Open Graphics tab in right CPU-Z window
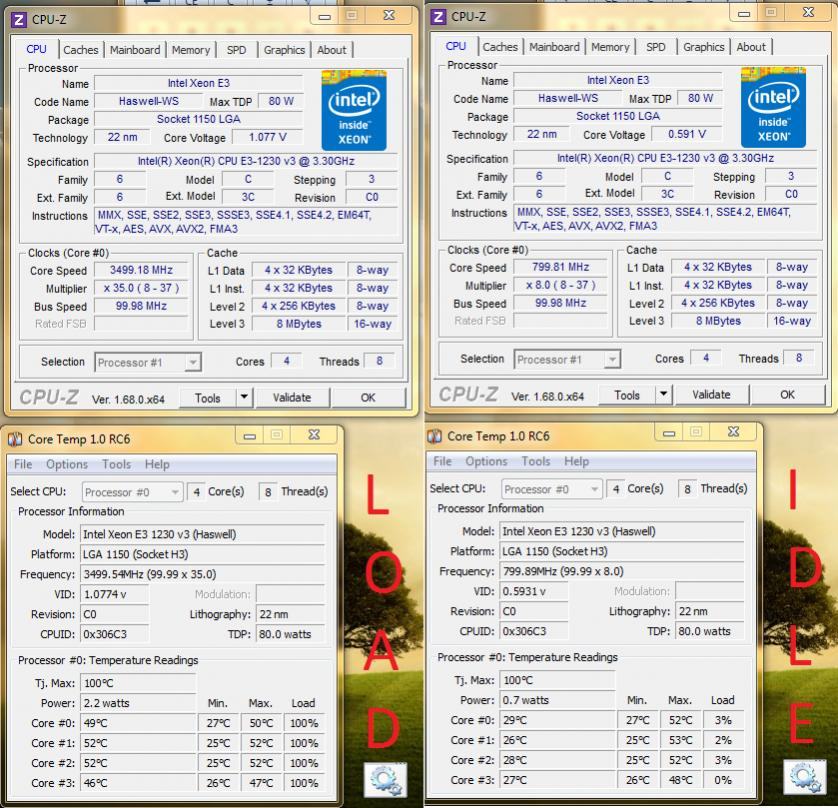Viewport: 838px width, 808px height. pos(703,46)
